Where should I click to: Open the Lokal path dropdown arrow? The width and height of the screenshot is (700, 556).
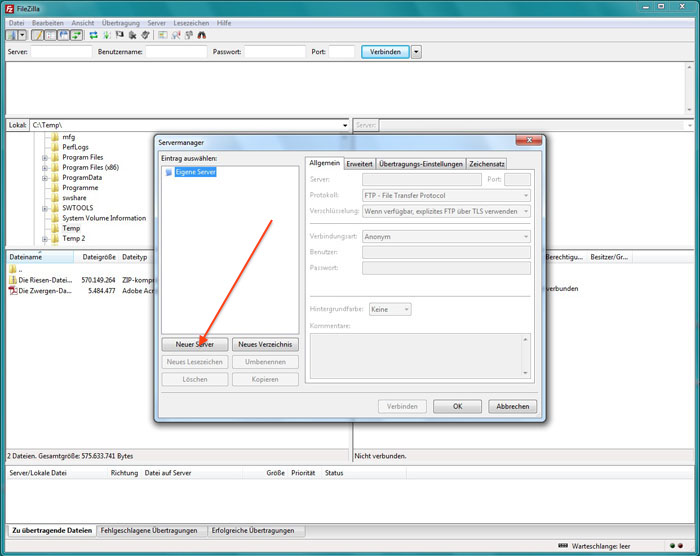click(x=345, y=125)
